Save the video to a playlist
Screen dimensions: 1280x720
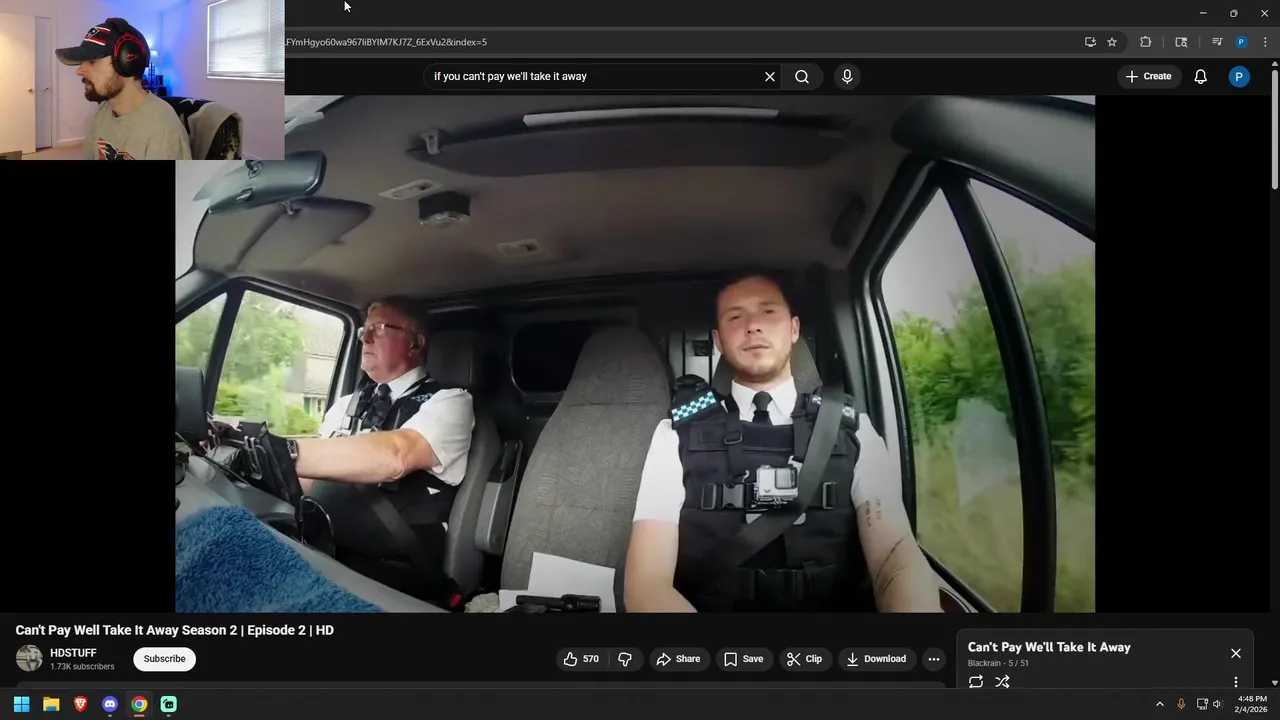click(x=743, y=659)
